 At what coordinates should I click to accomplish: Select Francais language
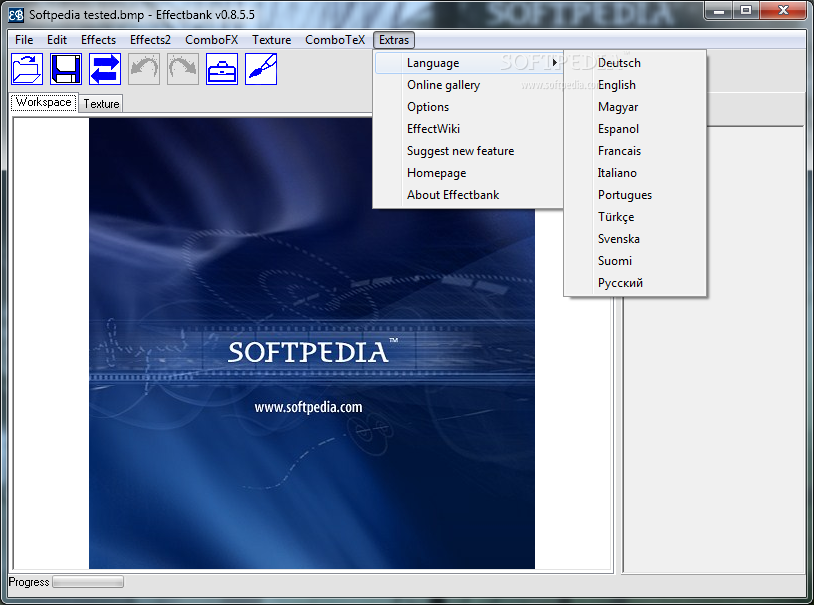click(635, 151)
